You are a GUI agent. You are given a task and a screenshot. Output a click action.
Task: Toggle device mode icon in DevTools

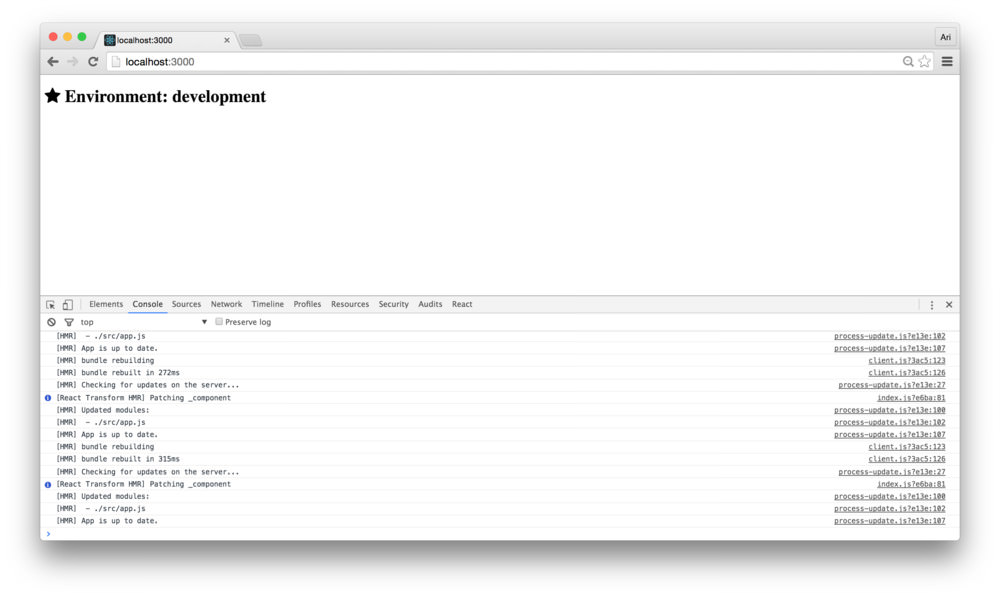pyautogui.click(x=67, y=305)
